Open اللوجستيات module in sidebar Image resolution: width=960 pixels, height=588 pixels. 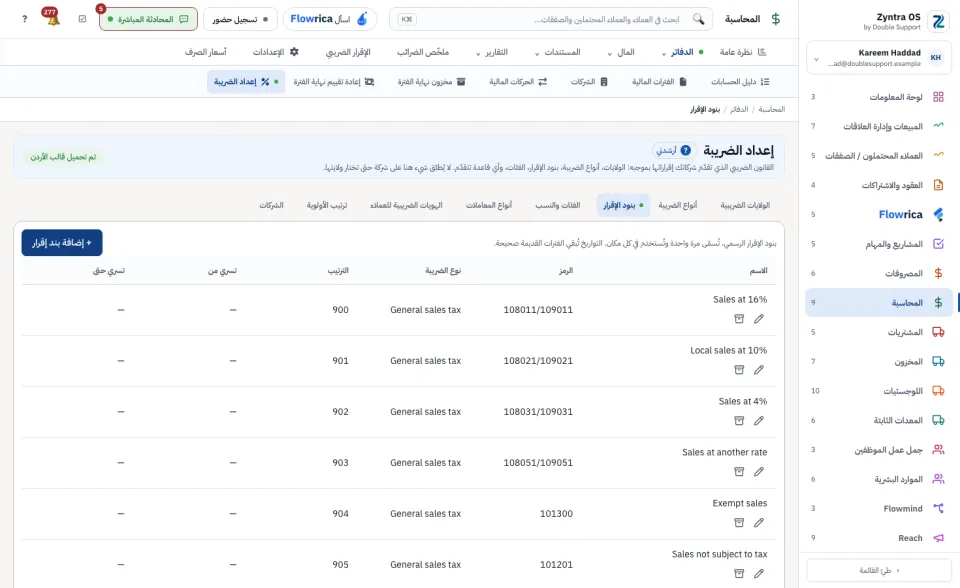(x=879, y=391)
